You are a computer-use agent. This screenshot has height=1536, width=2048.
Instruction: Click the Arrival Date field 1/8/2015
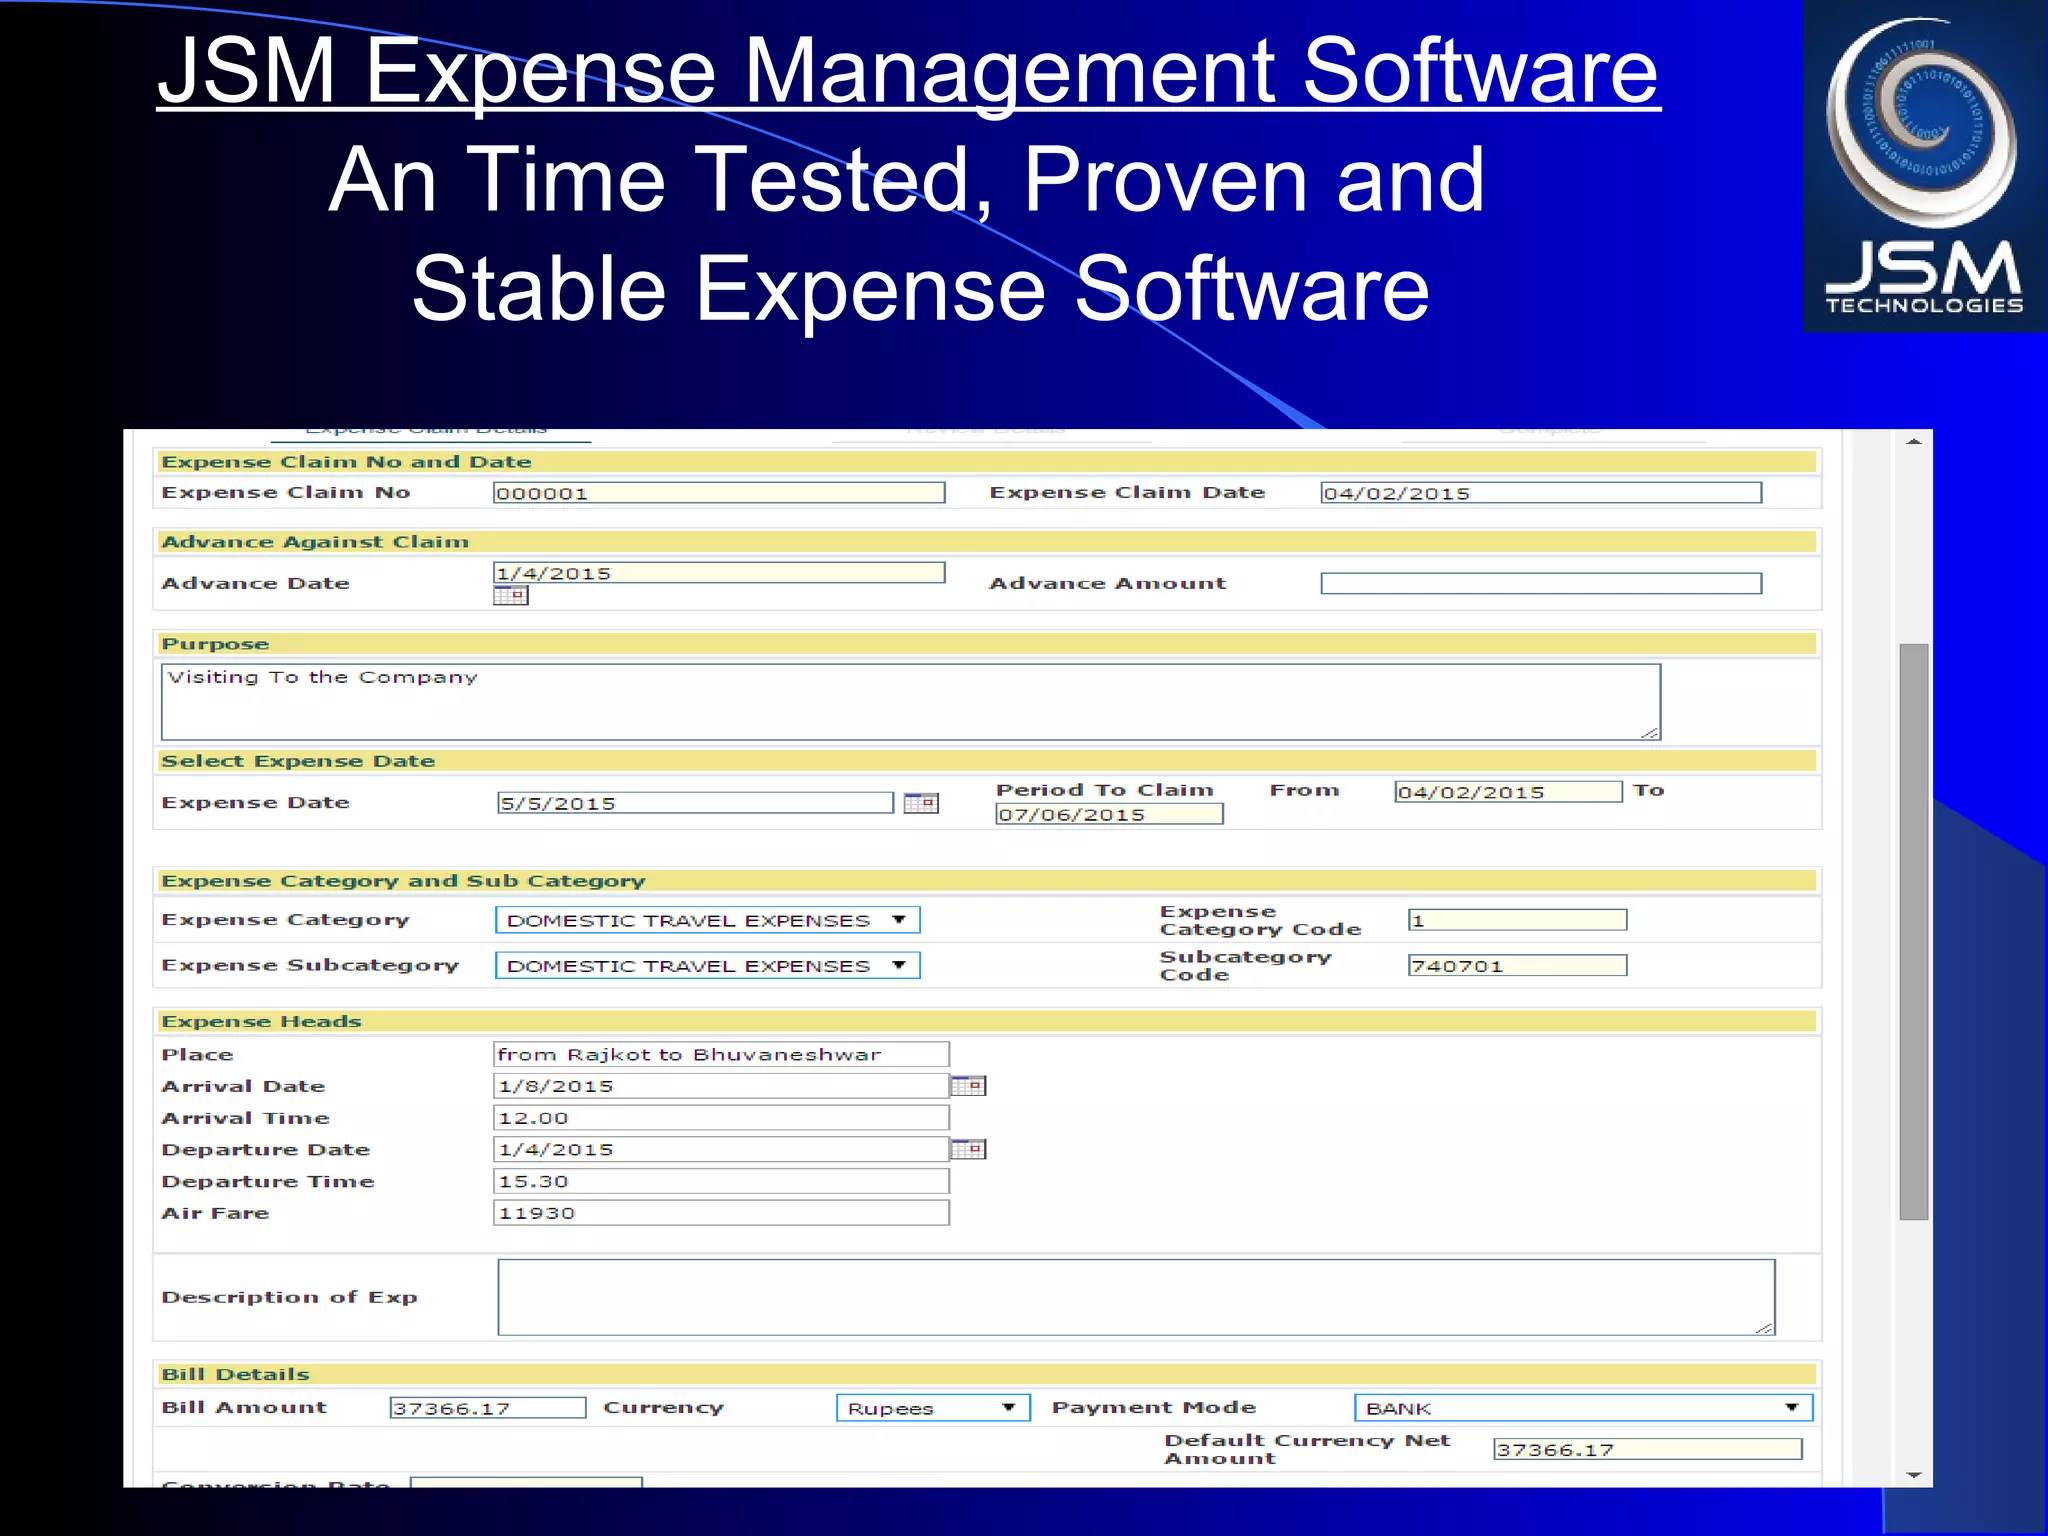click(721, 1086)
